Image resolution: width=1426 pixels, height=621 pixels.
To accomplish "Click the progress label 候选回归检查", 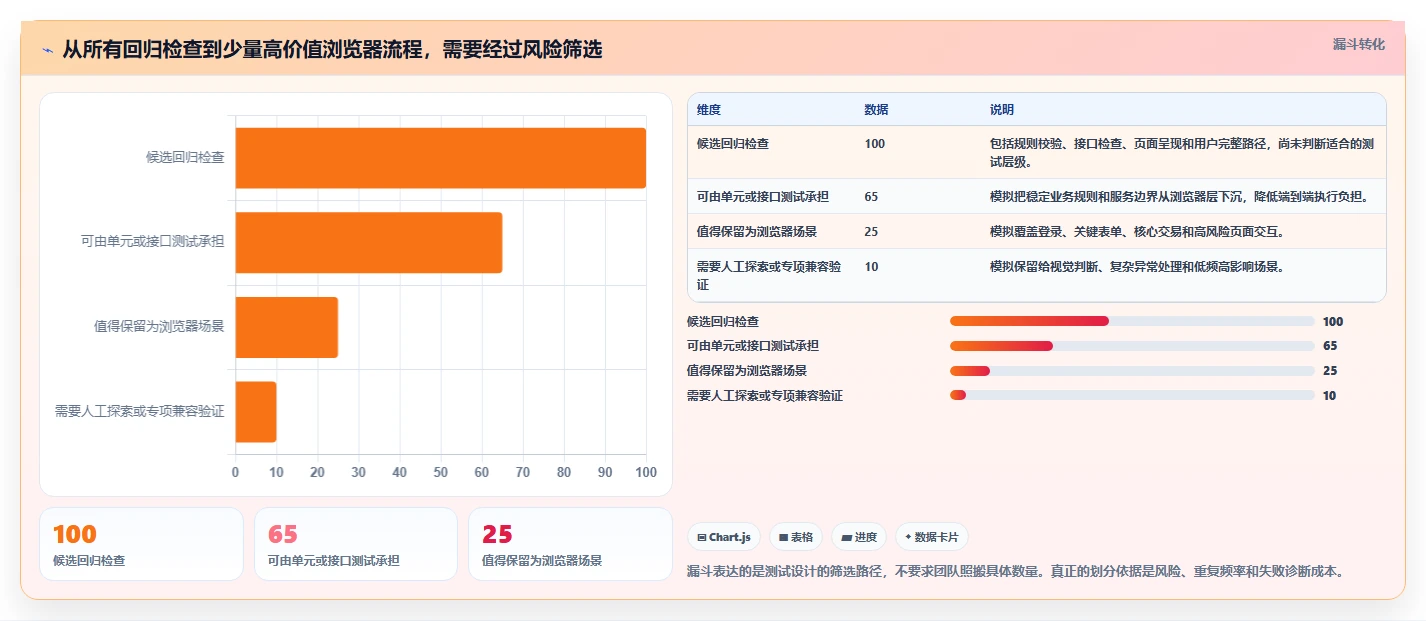I will 723,322.
